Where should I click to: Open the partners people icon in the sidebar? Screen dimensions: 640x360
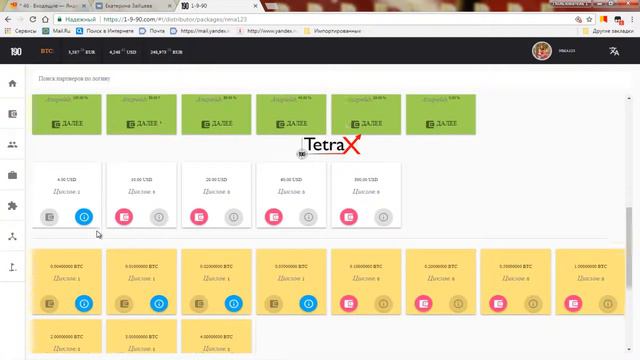pyautogui.click(x=13, y=144)
